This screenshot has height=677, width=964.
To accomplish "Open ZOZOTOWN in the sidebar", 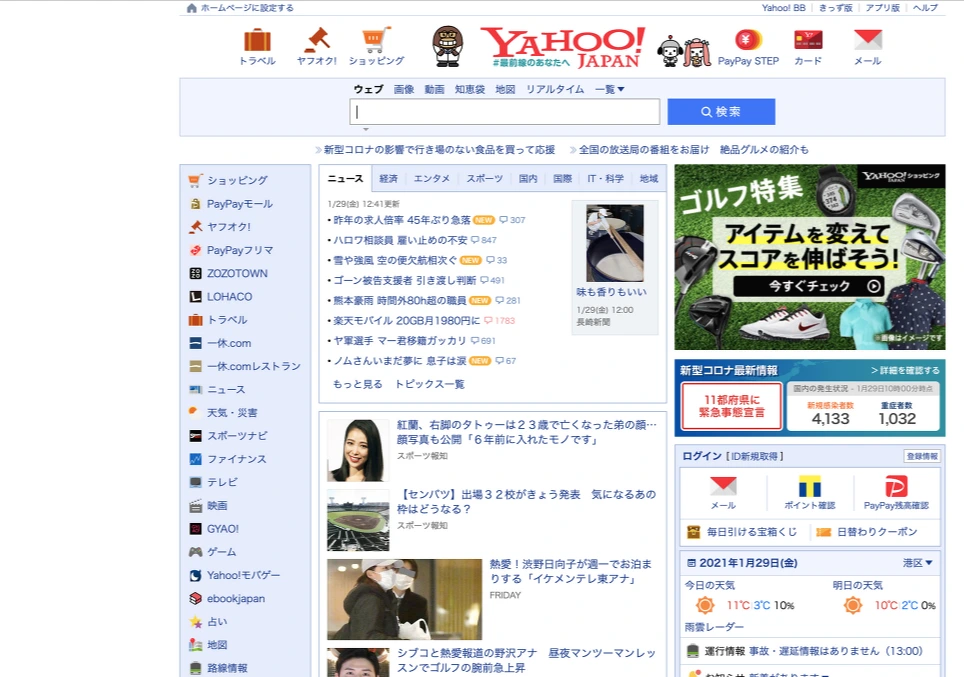I will point(237,274).
